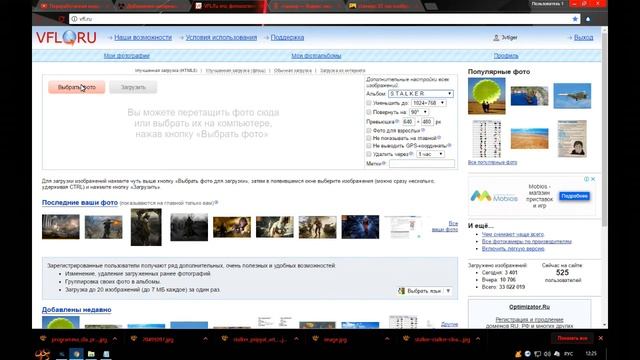The image size is (640, 360).
Task: Expand options arrow for stalker_pripyat download
Action: click(x=296, y=339)
